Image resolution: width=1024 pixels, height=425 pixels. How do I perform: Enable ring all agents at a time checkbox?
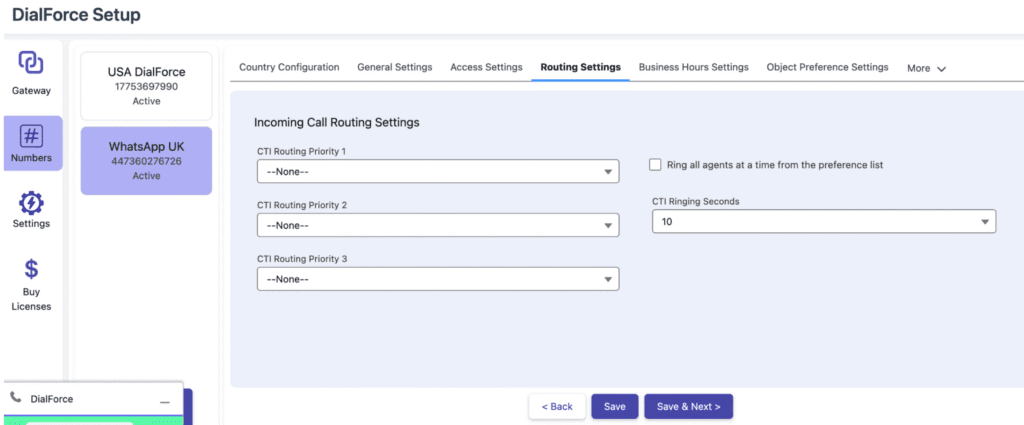[656, 165]
